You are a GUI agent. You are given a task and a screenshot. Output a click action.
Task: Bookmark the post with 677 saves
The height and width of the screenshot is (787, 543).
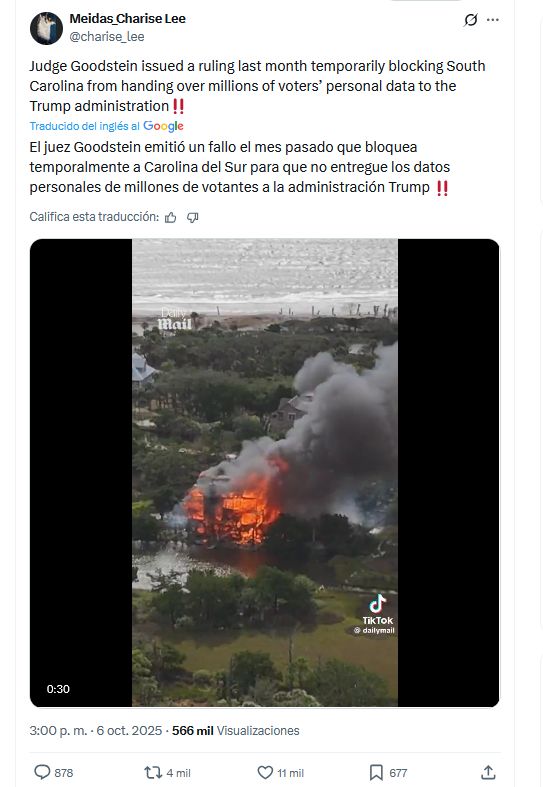(376, 772)
